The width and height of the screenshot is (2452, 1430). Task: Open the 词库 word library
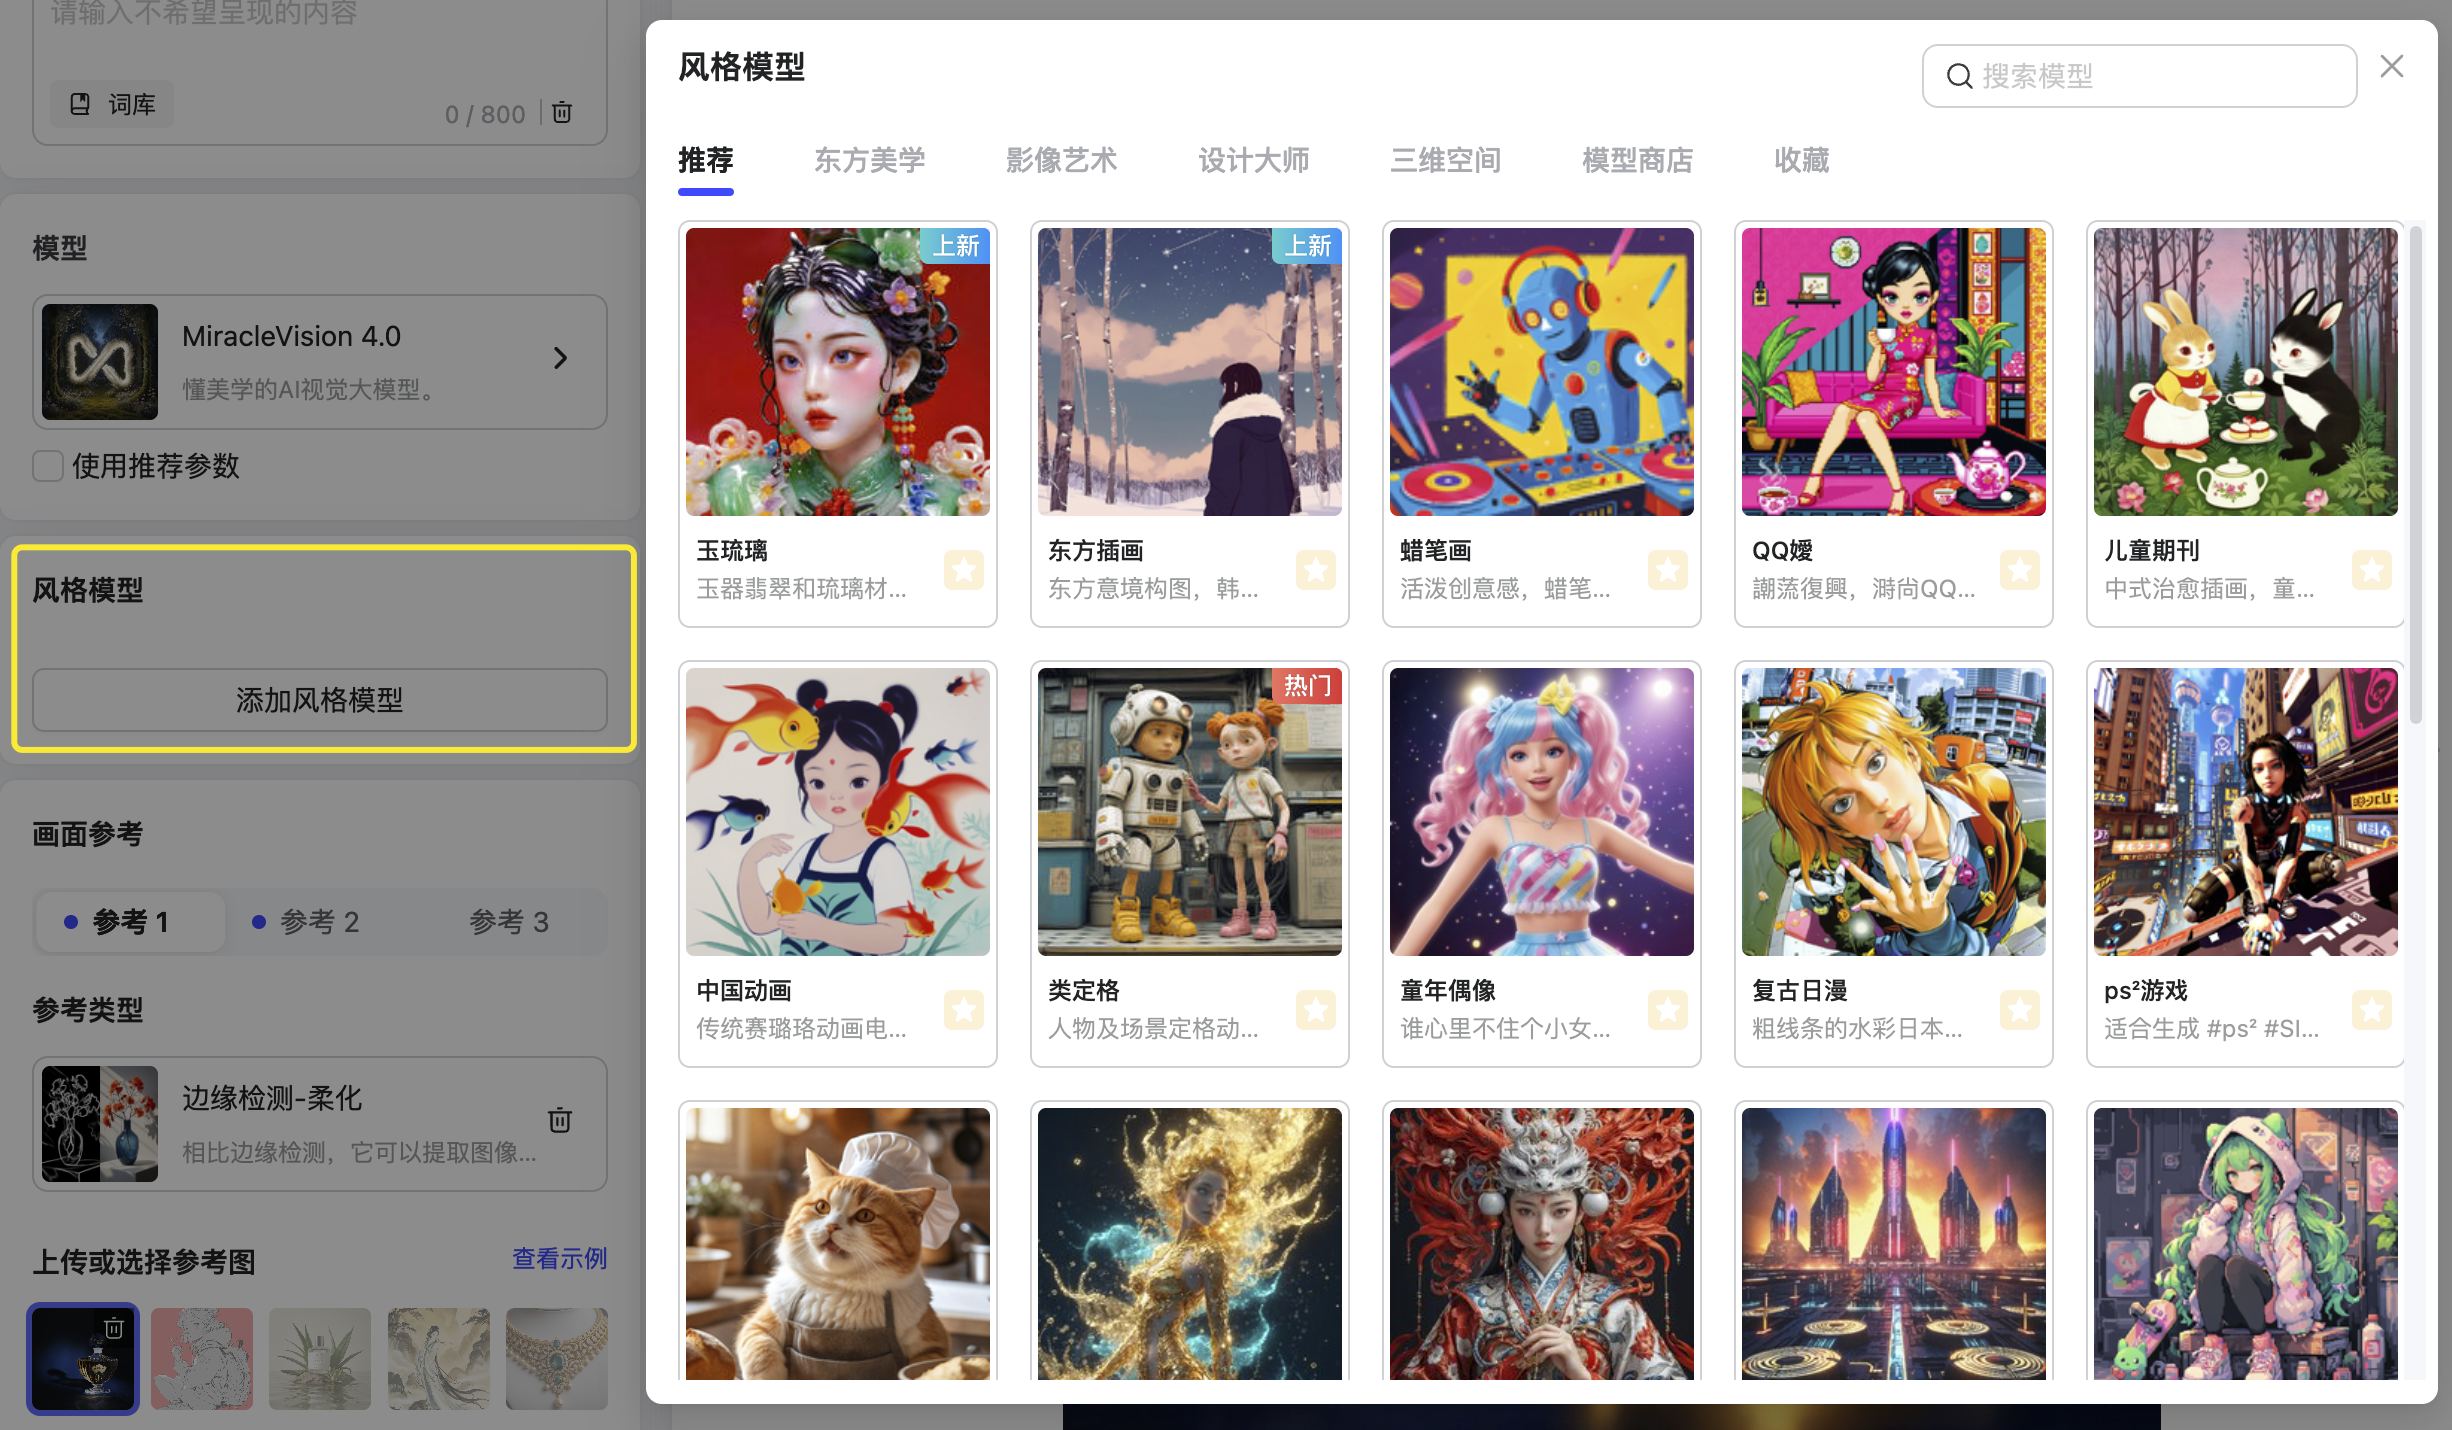tap(112, 104)
